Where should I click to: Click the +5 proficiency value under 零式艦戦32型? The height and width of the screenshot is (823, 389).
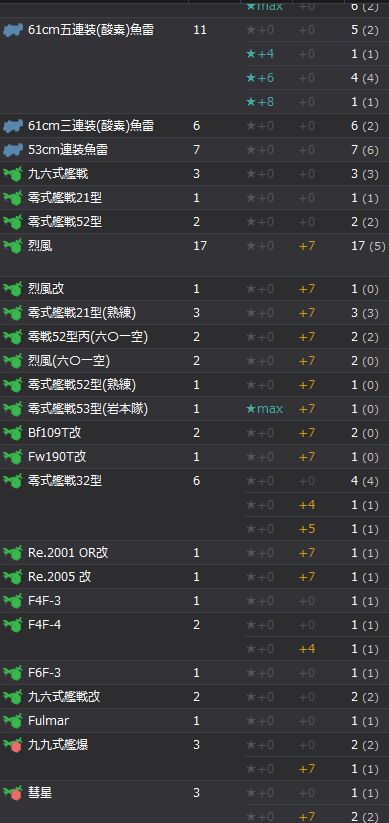(x=307, y=529)
